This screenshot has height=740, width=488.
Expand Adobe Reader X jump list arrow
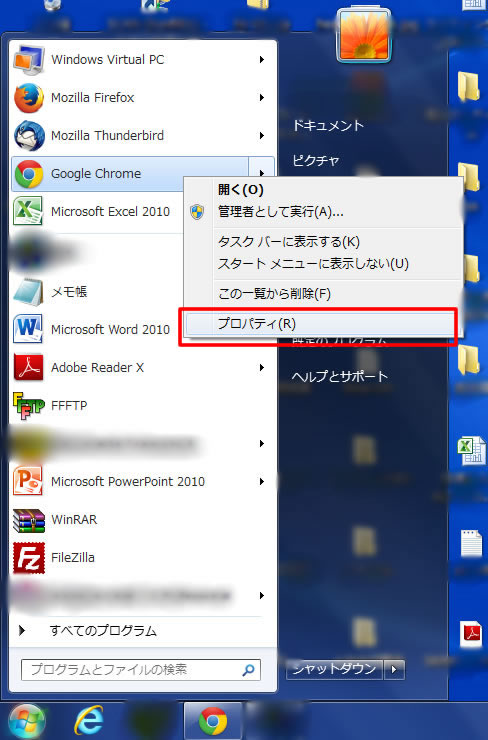(261, 368)
